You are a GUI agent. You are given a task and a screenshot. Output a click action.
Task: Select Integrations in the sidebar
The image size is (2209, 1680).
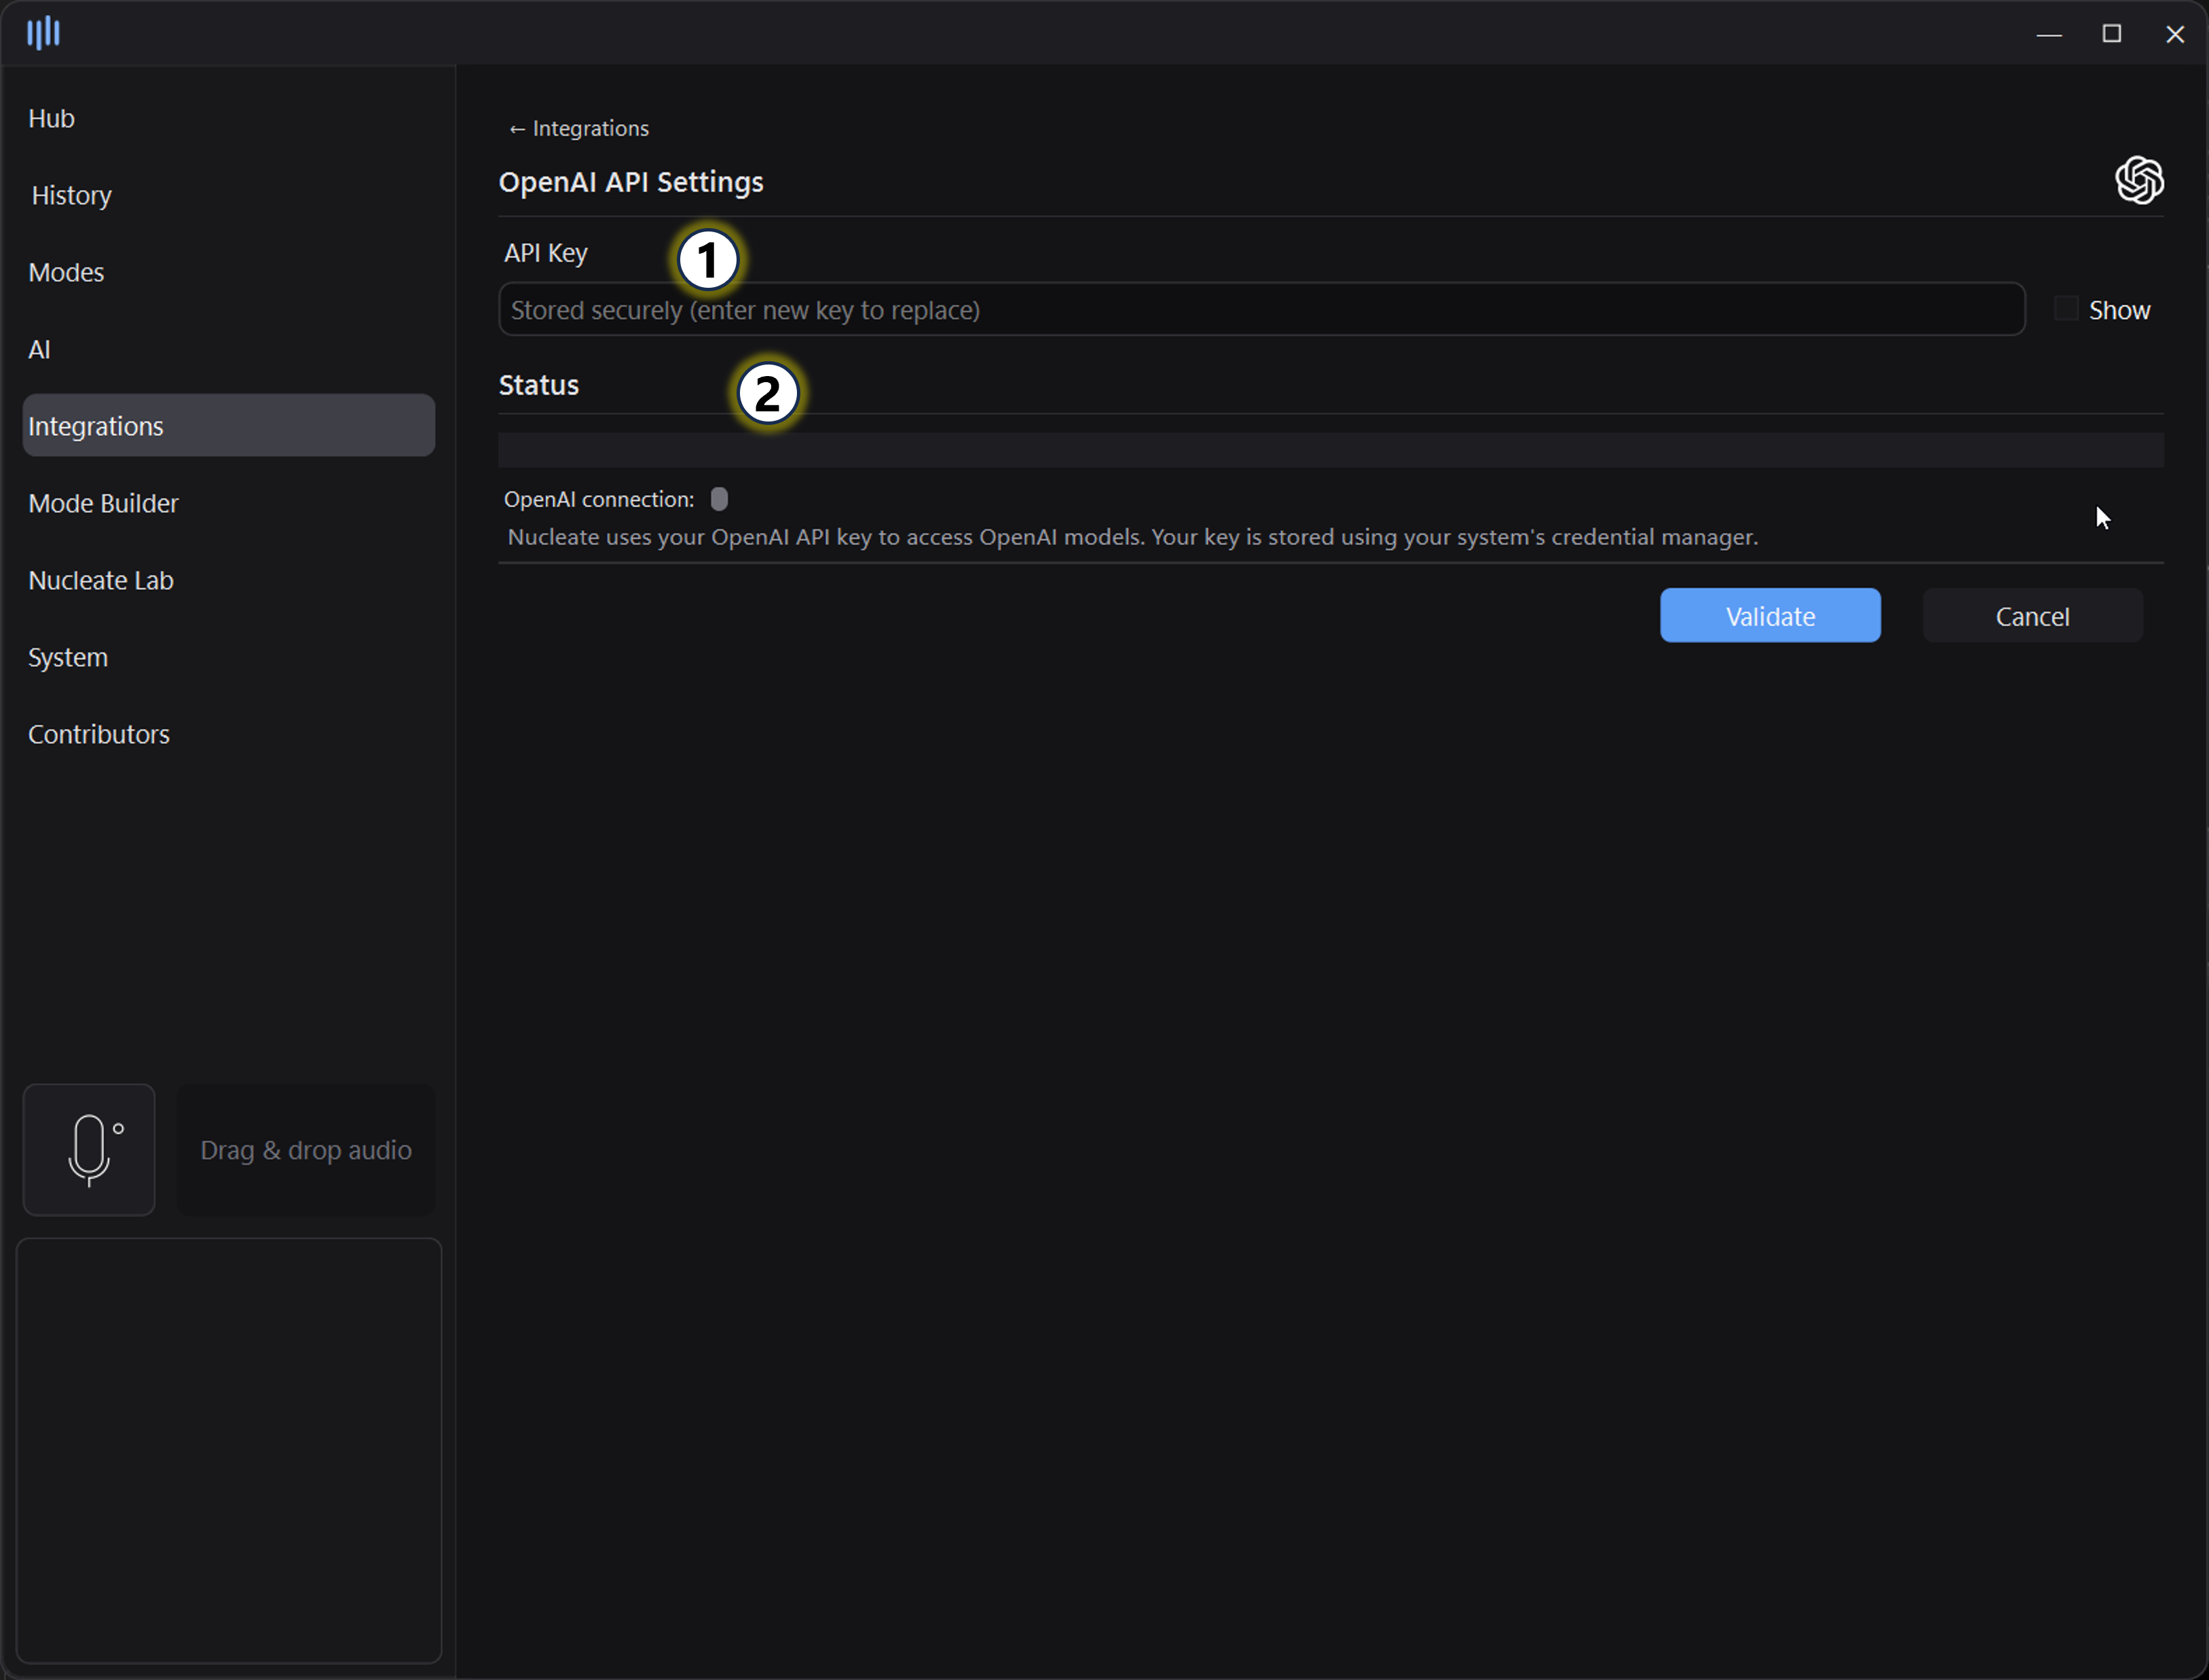229,426
